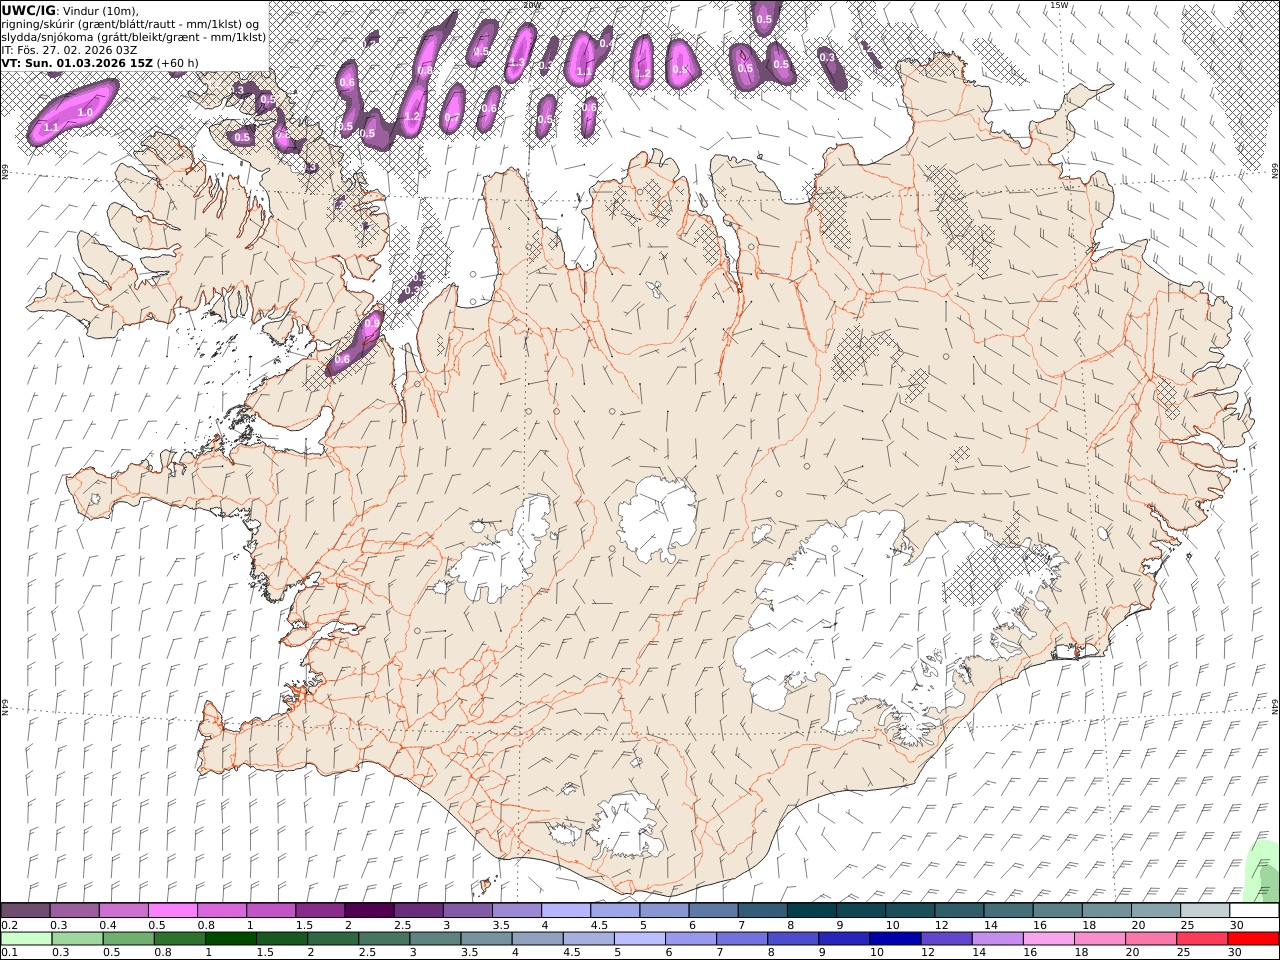Viewport: 1280px width, 960px height.
Task: Click the darkest purple 2 swatch in purple legend
Action: [369, 911]
